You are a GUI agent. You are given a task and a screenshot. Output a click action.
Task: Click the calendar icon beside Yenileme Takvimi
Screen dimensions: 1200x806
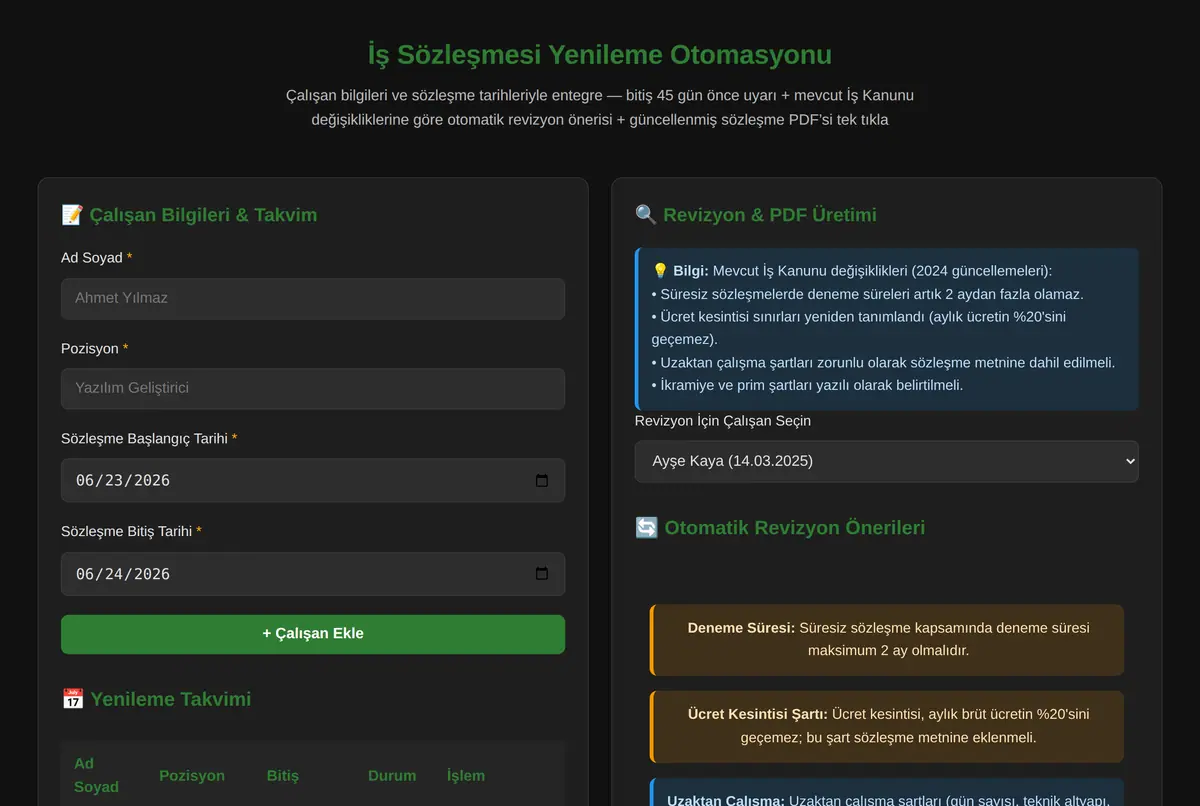coord(72,699)
